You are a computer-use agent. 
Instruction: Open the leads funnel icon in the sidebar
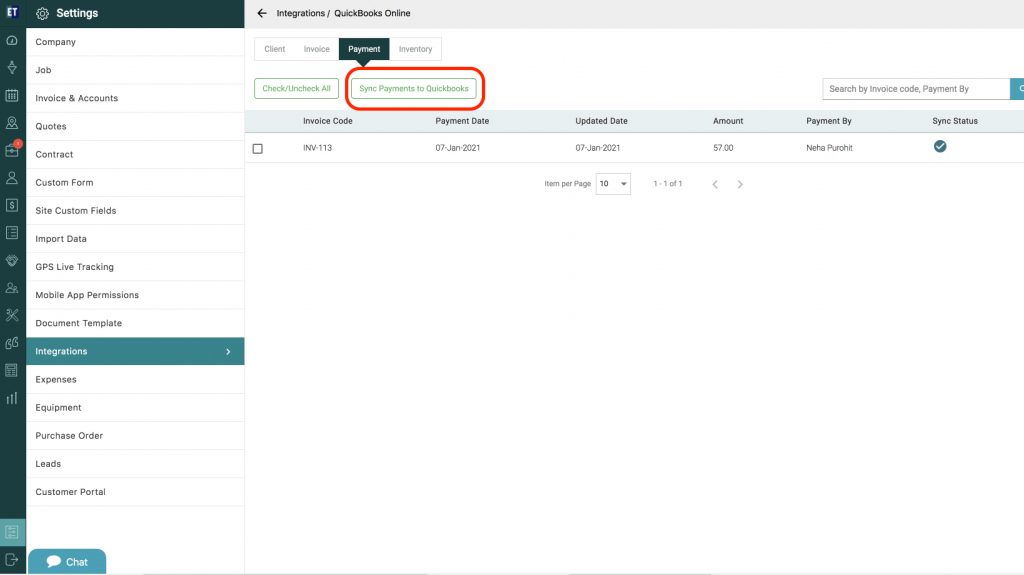12,68
